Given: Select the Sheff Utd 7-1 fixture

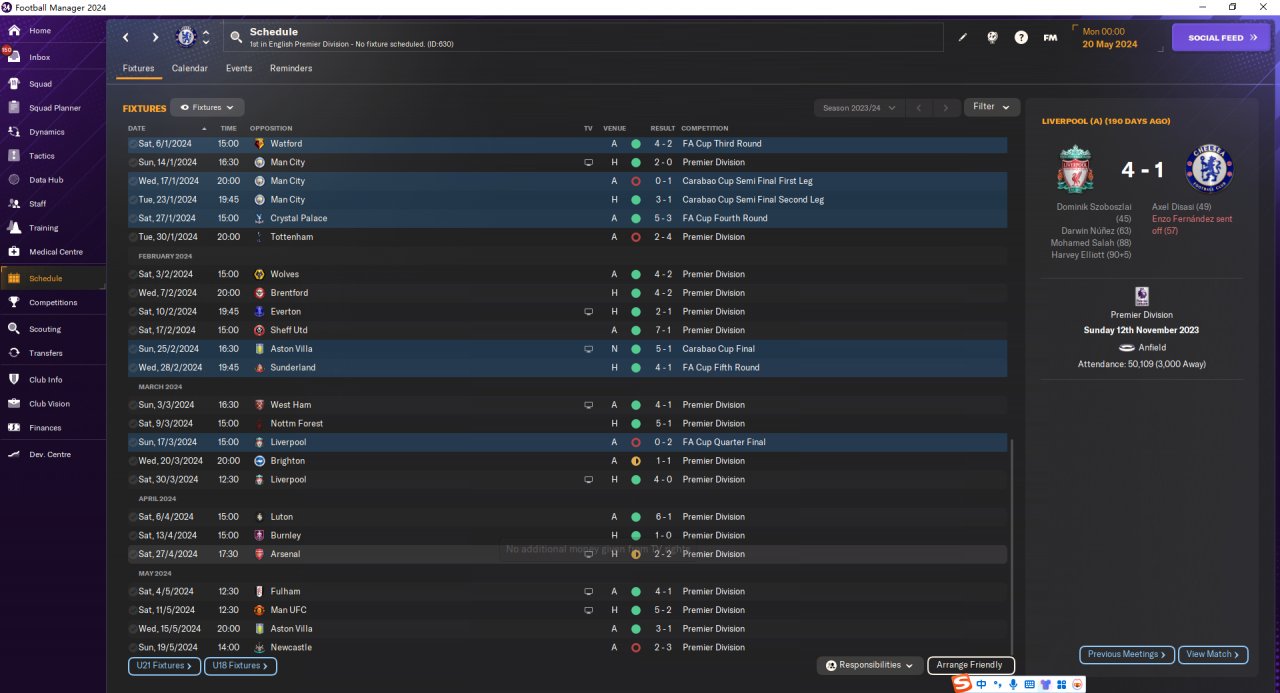Looking at the screenshot, I should [567, 330].
